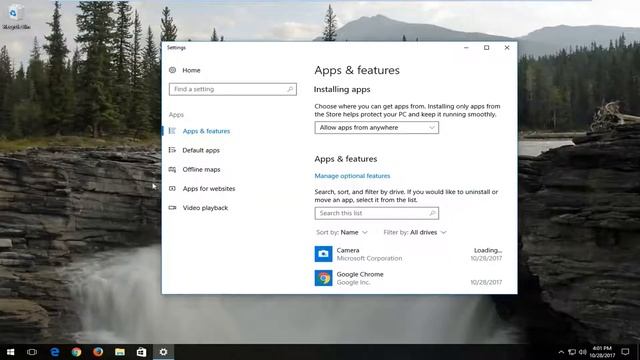The image size is (640, 360).
Task: Open the Filter by All drives dropdown
Action: point(415,232)
